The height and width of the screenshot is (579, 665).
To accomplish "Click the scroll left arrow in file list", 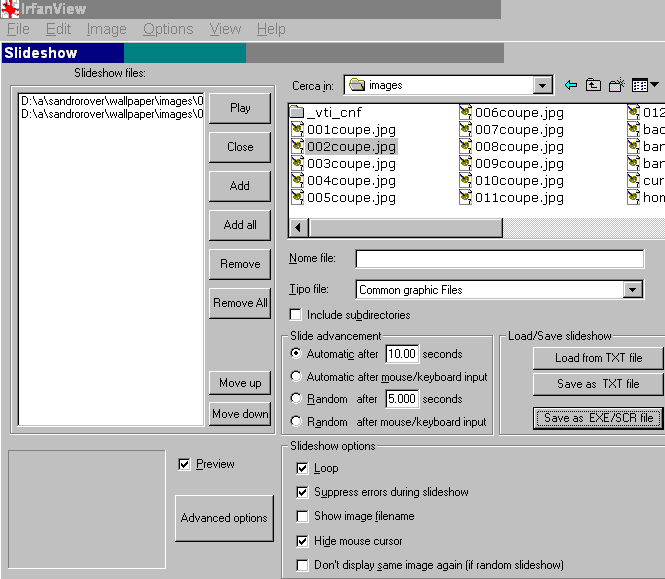I will coord(299,228).
